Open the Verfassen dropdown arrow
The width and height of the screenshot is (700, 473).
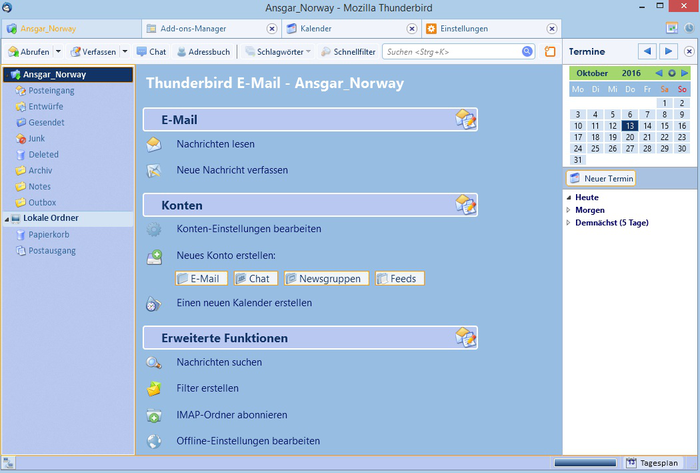click(125, 52)
